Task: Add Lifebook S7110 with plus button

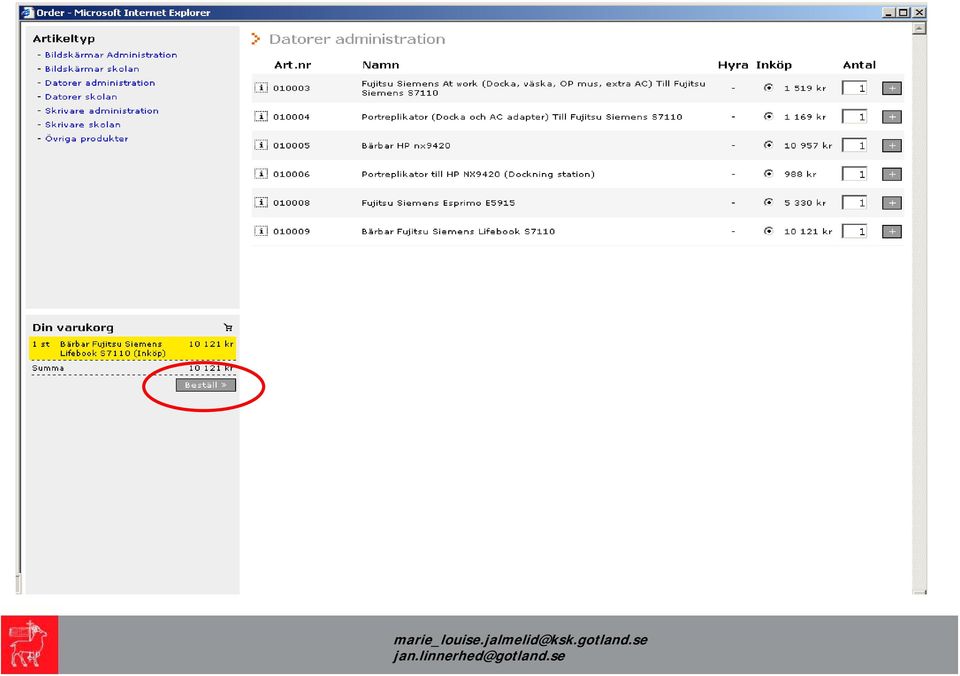Action: 891,232
